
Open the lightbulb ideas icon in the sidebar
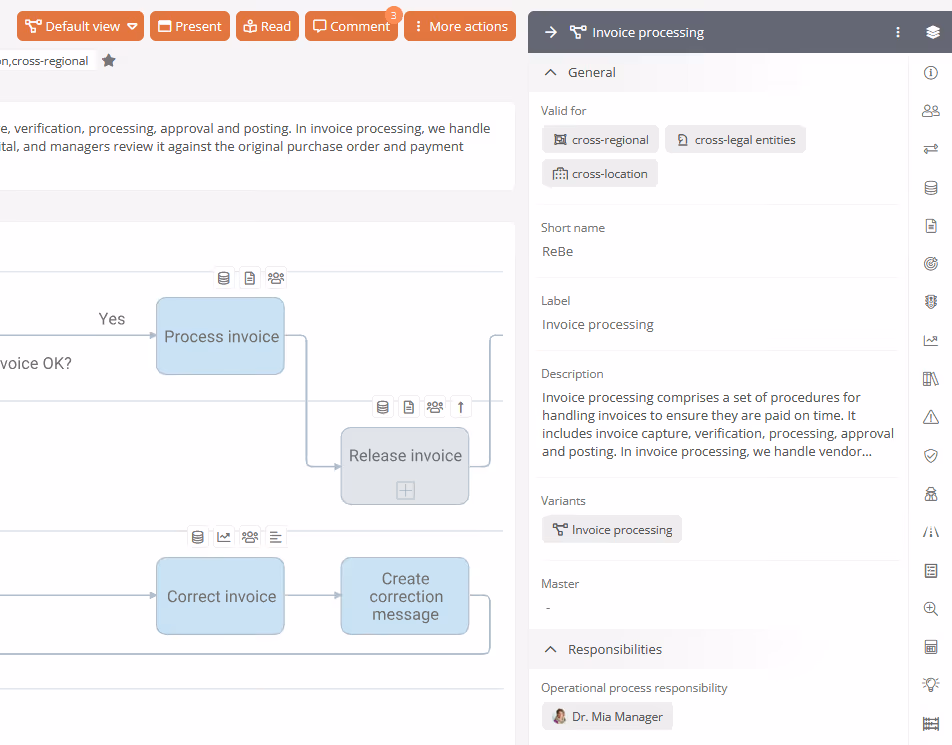(930, 685)
